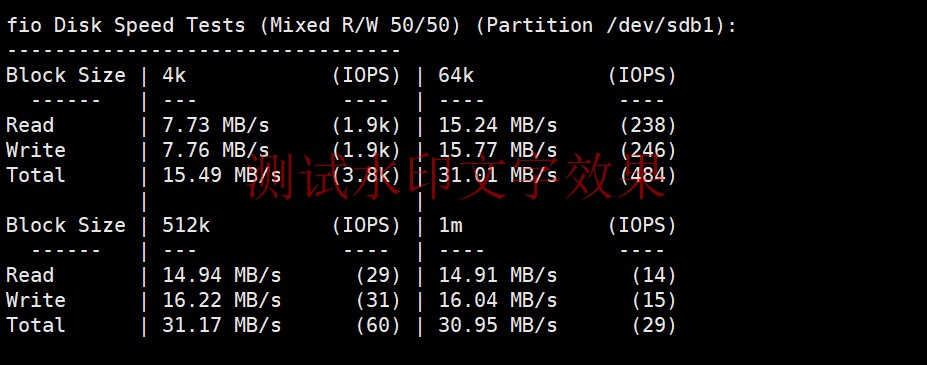Click the 1m write speed 16.04 MB/s
The height and width of the screenshot is (365, 927).
498,300
